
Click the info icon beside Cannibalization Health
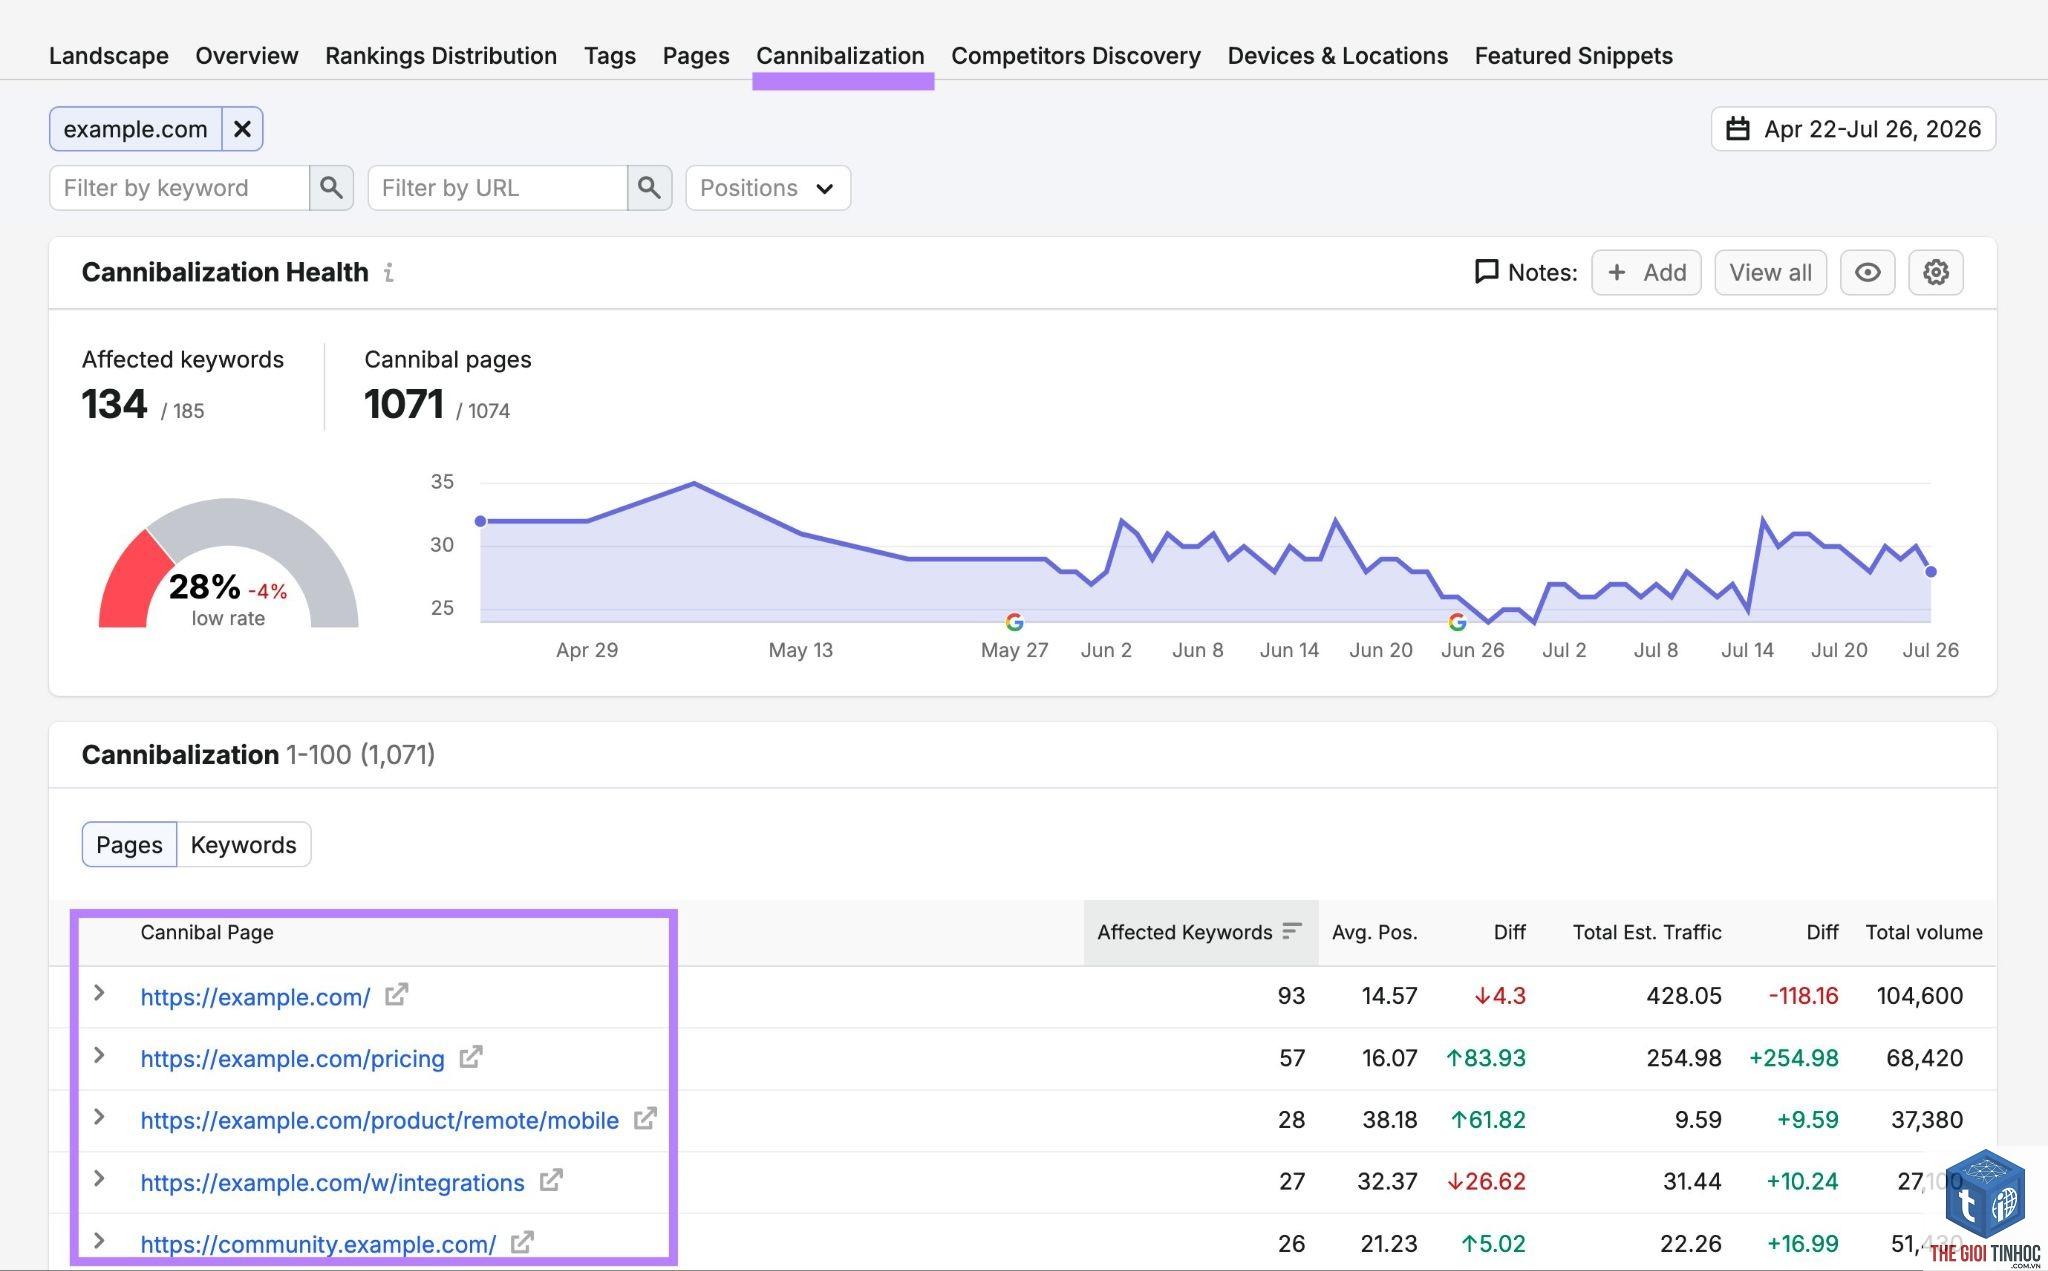(389, 272)
